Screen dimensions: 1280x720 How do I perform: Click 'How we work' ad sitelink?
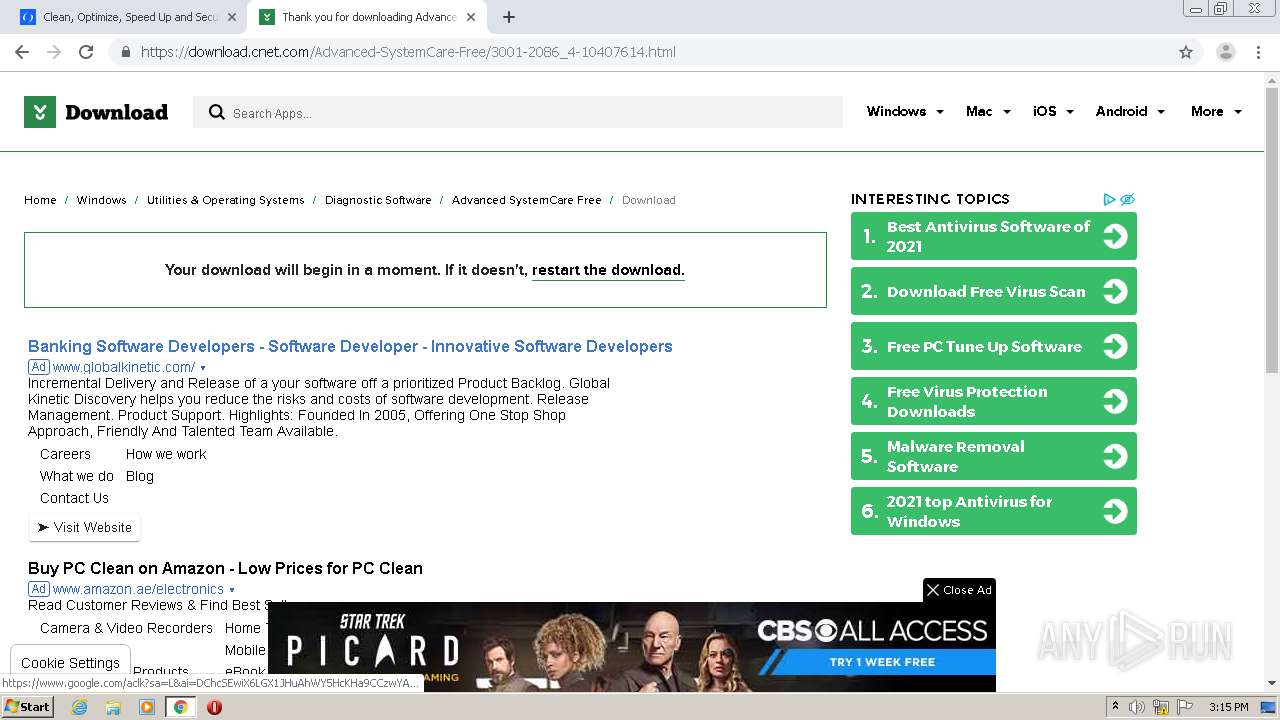pyautogui.click(x=166, y=454)
